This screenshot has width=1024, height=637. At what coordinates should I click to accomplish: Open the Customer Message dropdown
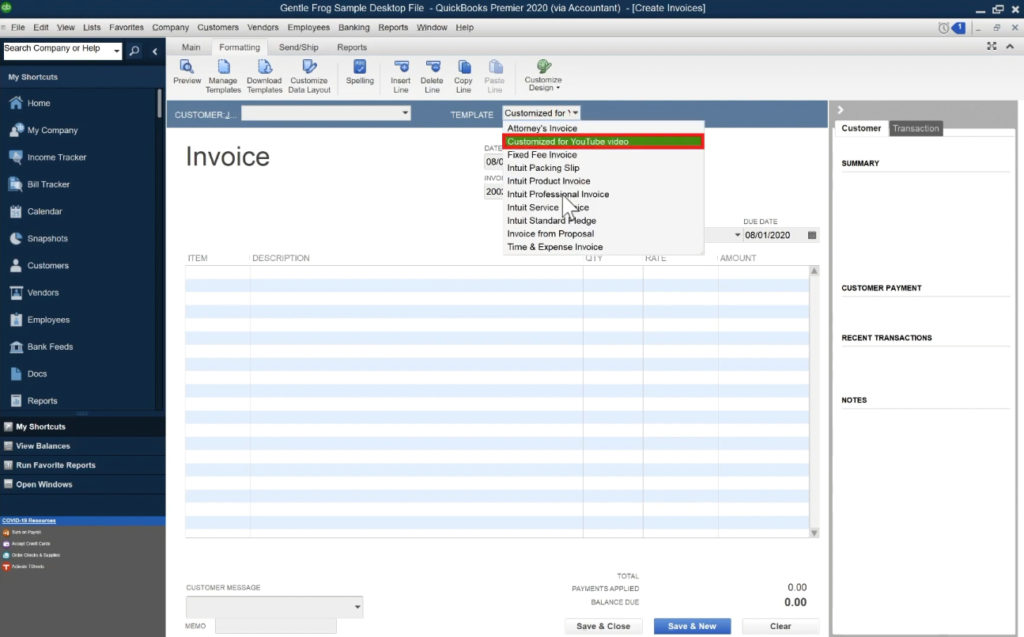(x=355, y=606)
